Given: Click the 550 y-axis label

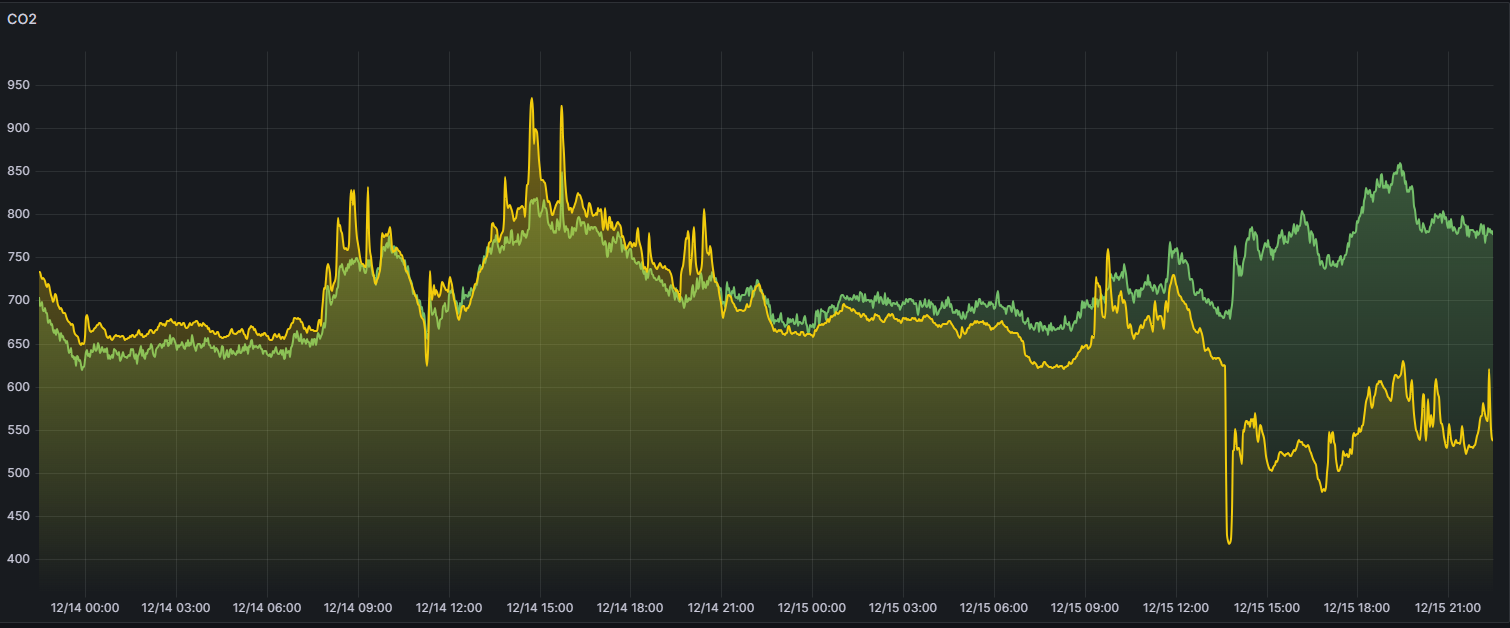Looking at the screenshot, I should click(19, 431).
